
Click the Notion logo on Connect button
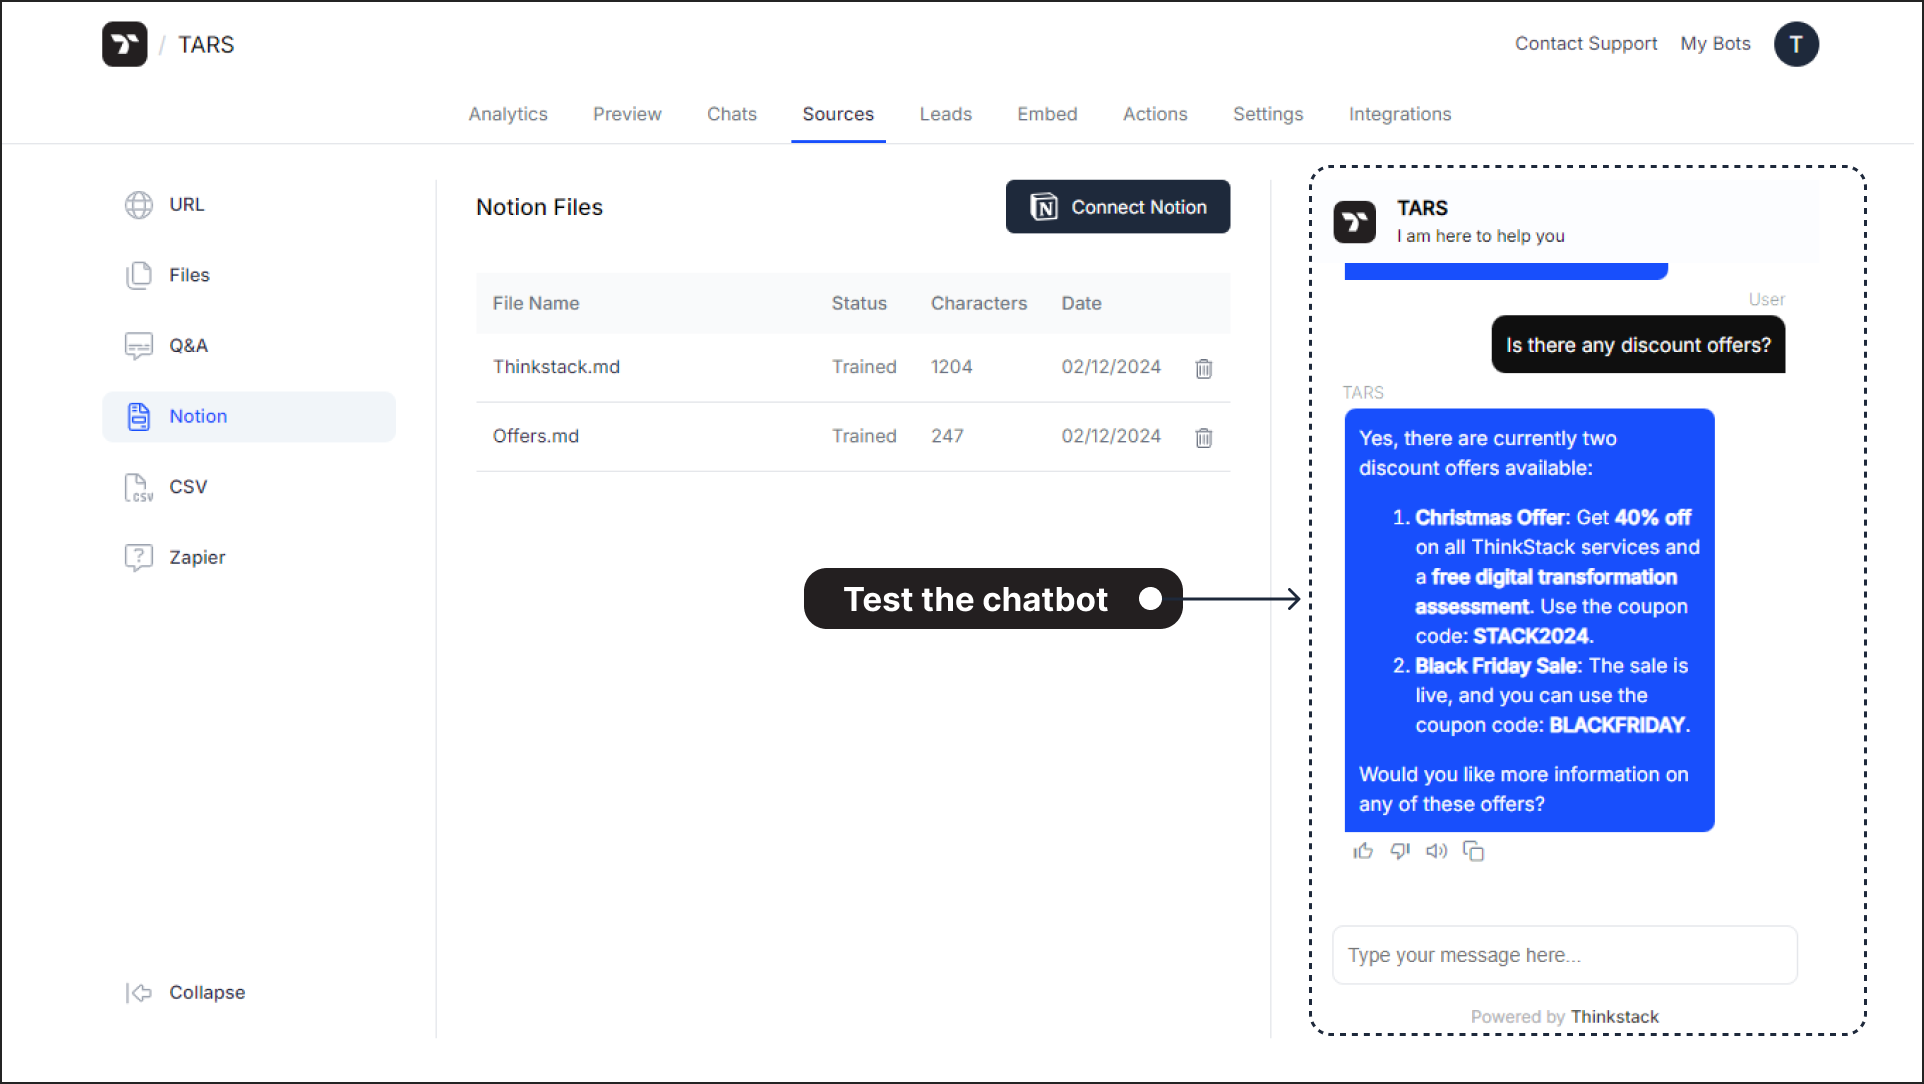[1044, 207]
